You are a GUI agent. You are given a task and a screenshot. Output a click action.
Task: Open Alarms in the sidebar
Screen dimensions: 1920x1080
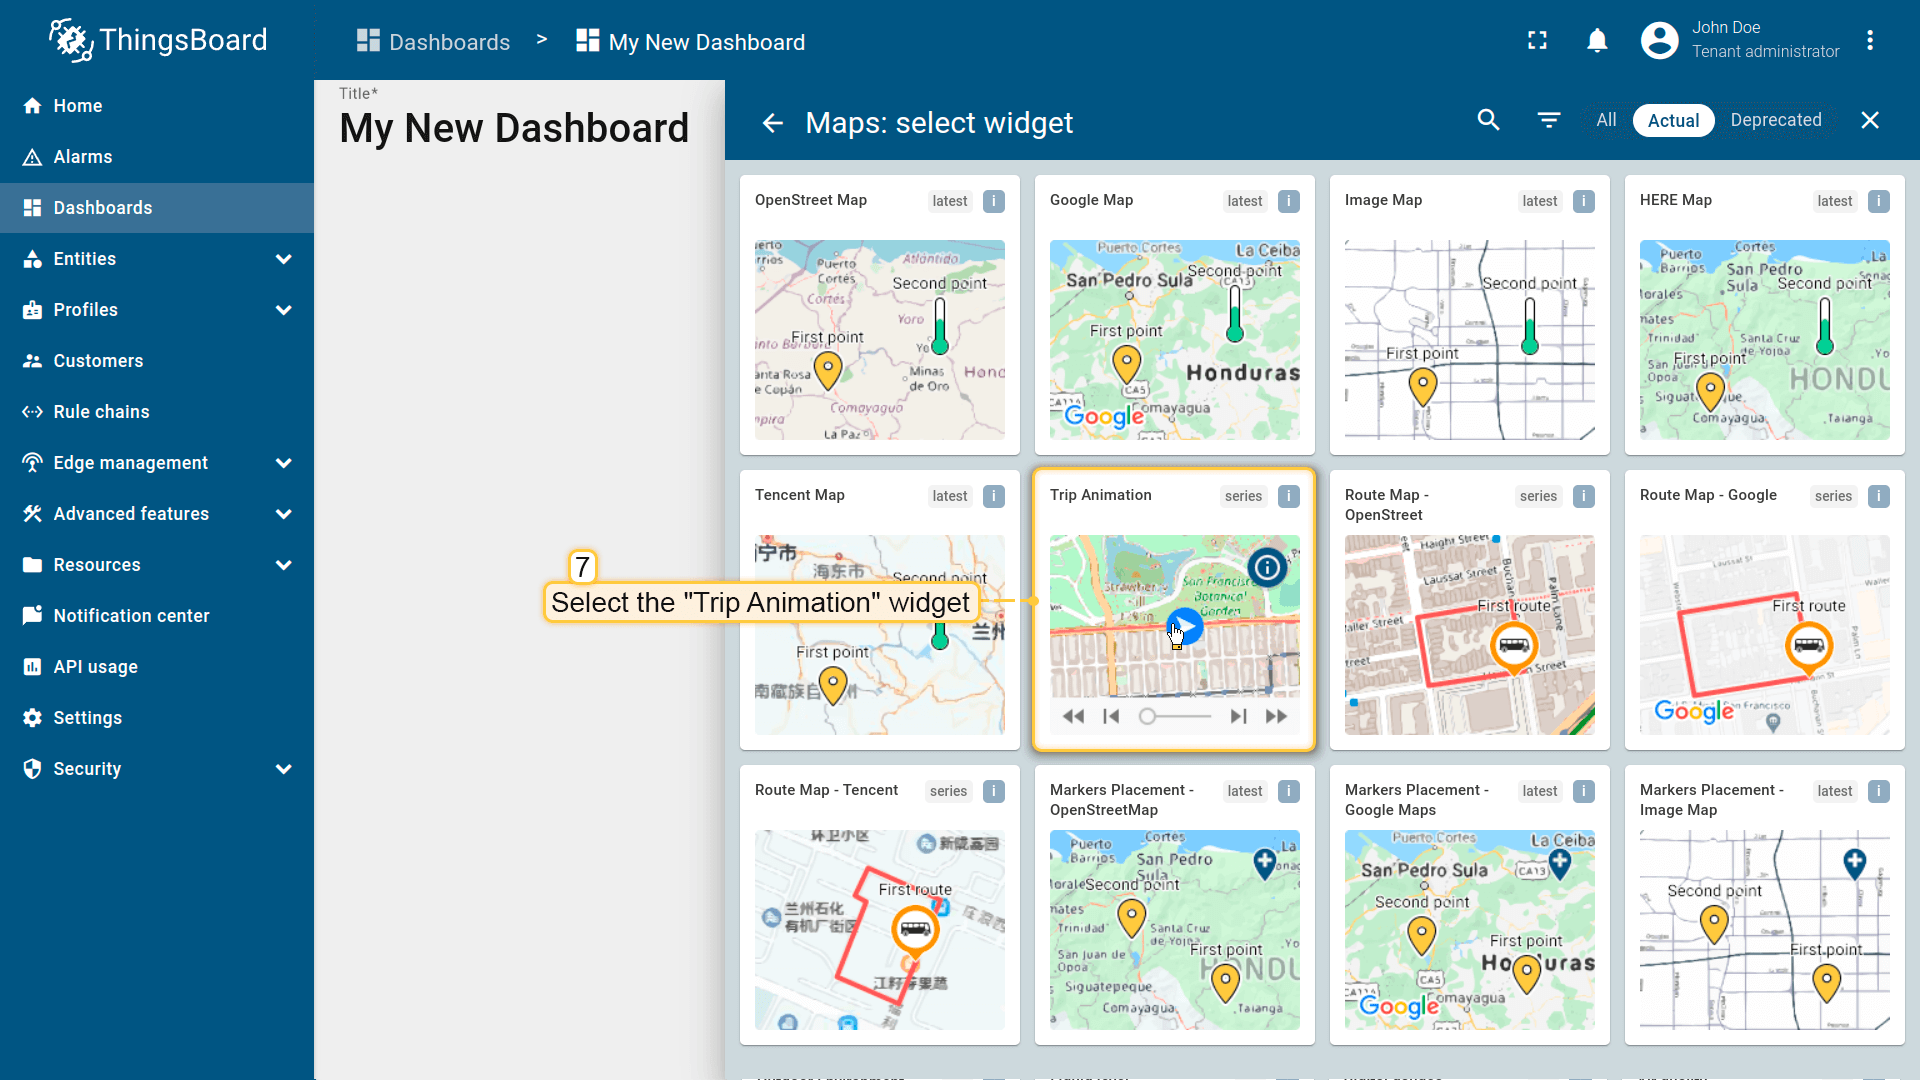pyautogui.click(x=157, y=157)
